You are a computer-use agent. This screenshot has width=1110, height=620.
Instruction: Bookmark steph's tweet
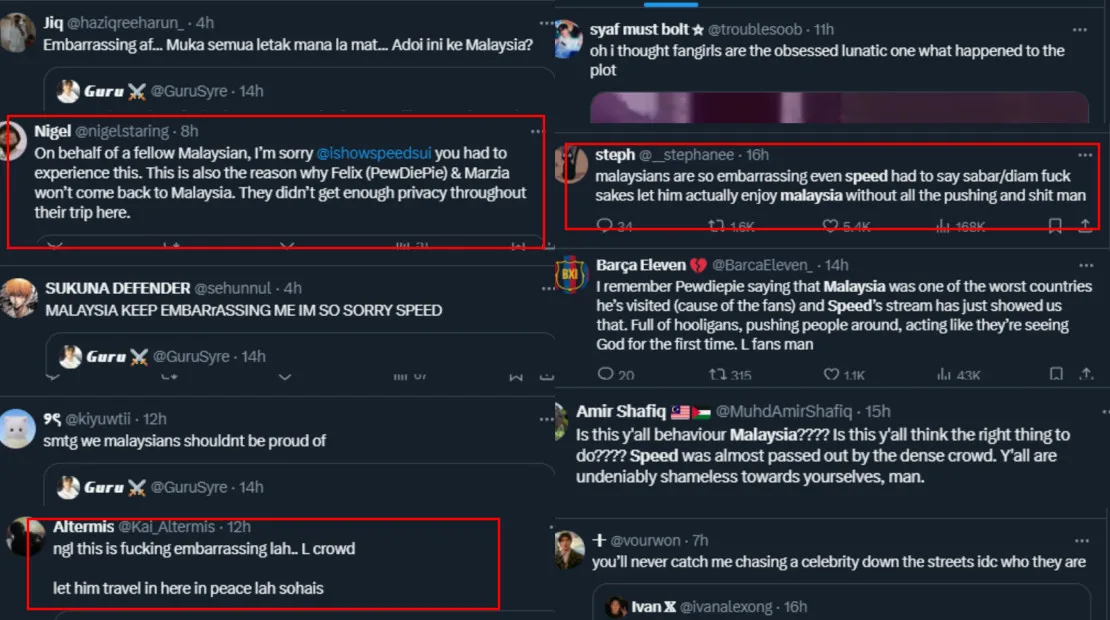(1055, 227)
